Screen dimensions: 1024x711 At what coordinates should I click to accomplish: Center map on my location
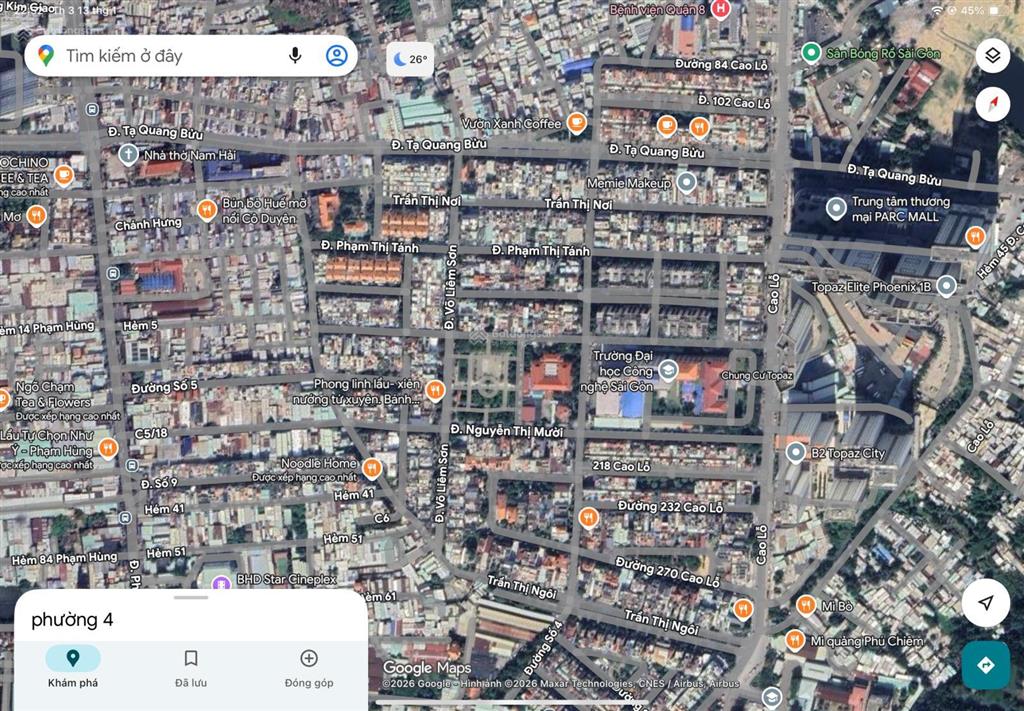(x=986, y=603)
